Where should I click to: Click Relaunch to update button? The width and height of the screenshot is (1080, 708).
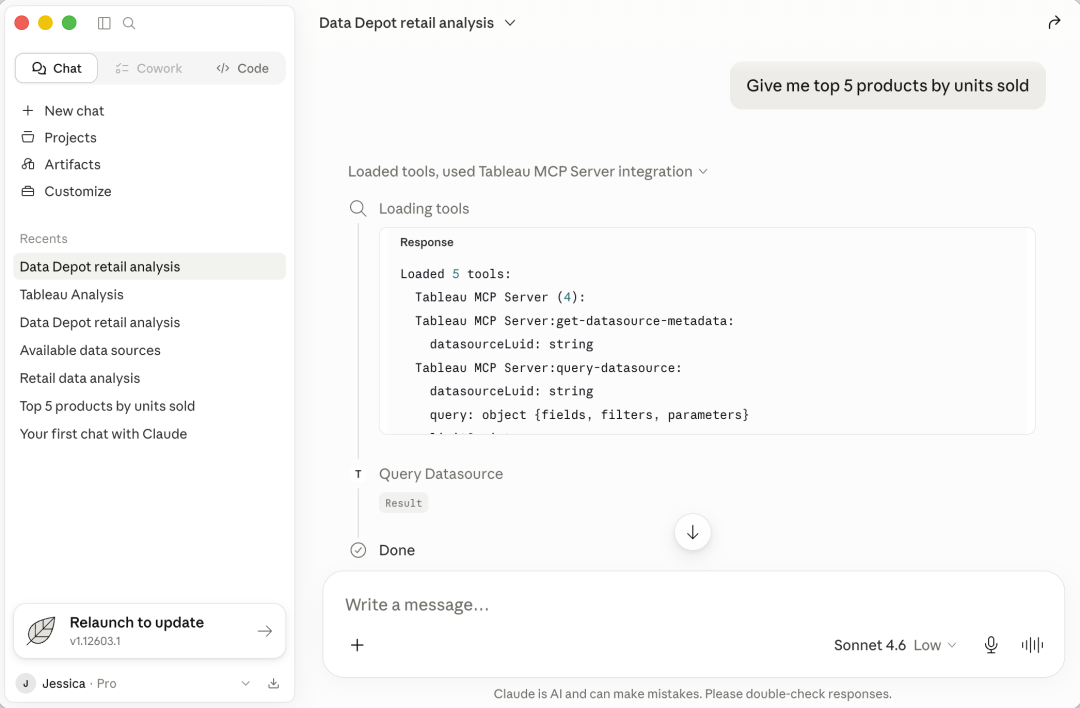(149, 631)
